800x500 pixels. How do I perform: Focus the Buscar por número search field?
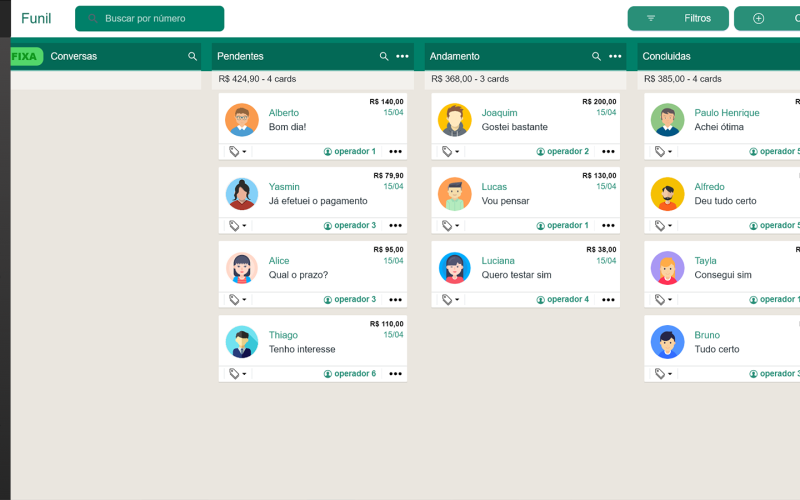tap(149, 18)
